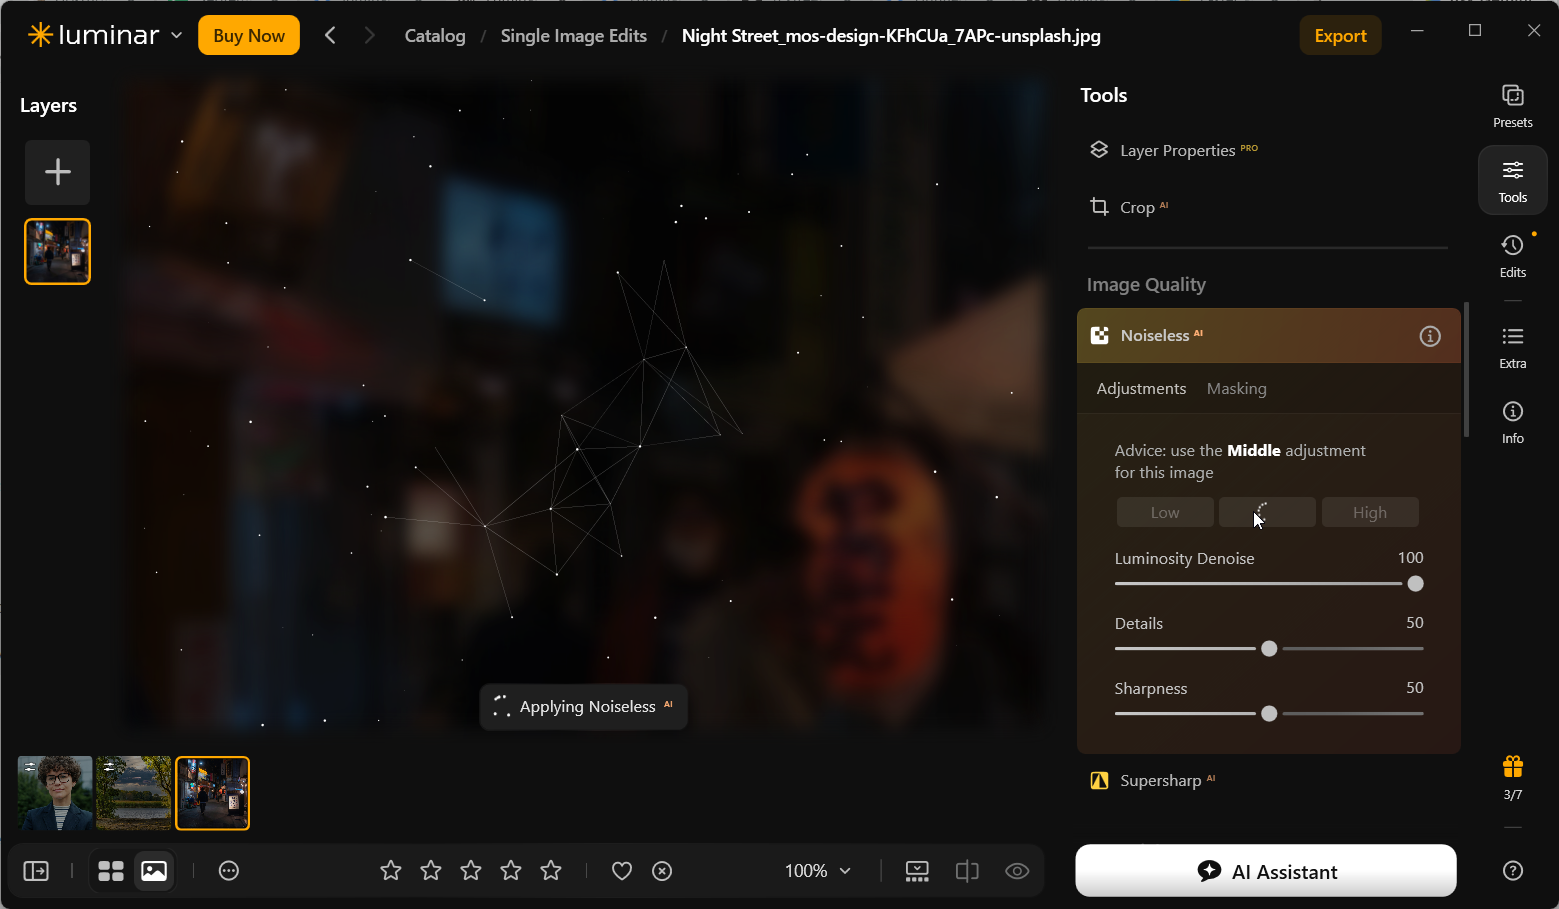Show Noiseless tool info icon

pos(1430,336)
